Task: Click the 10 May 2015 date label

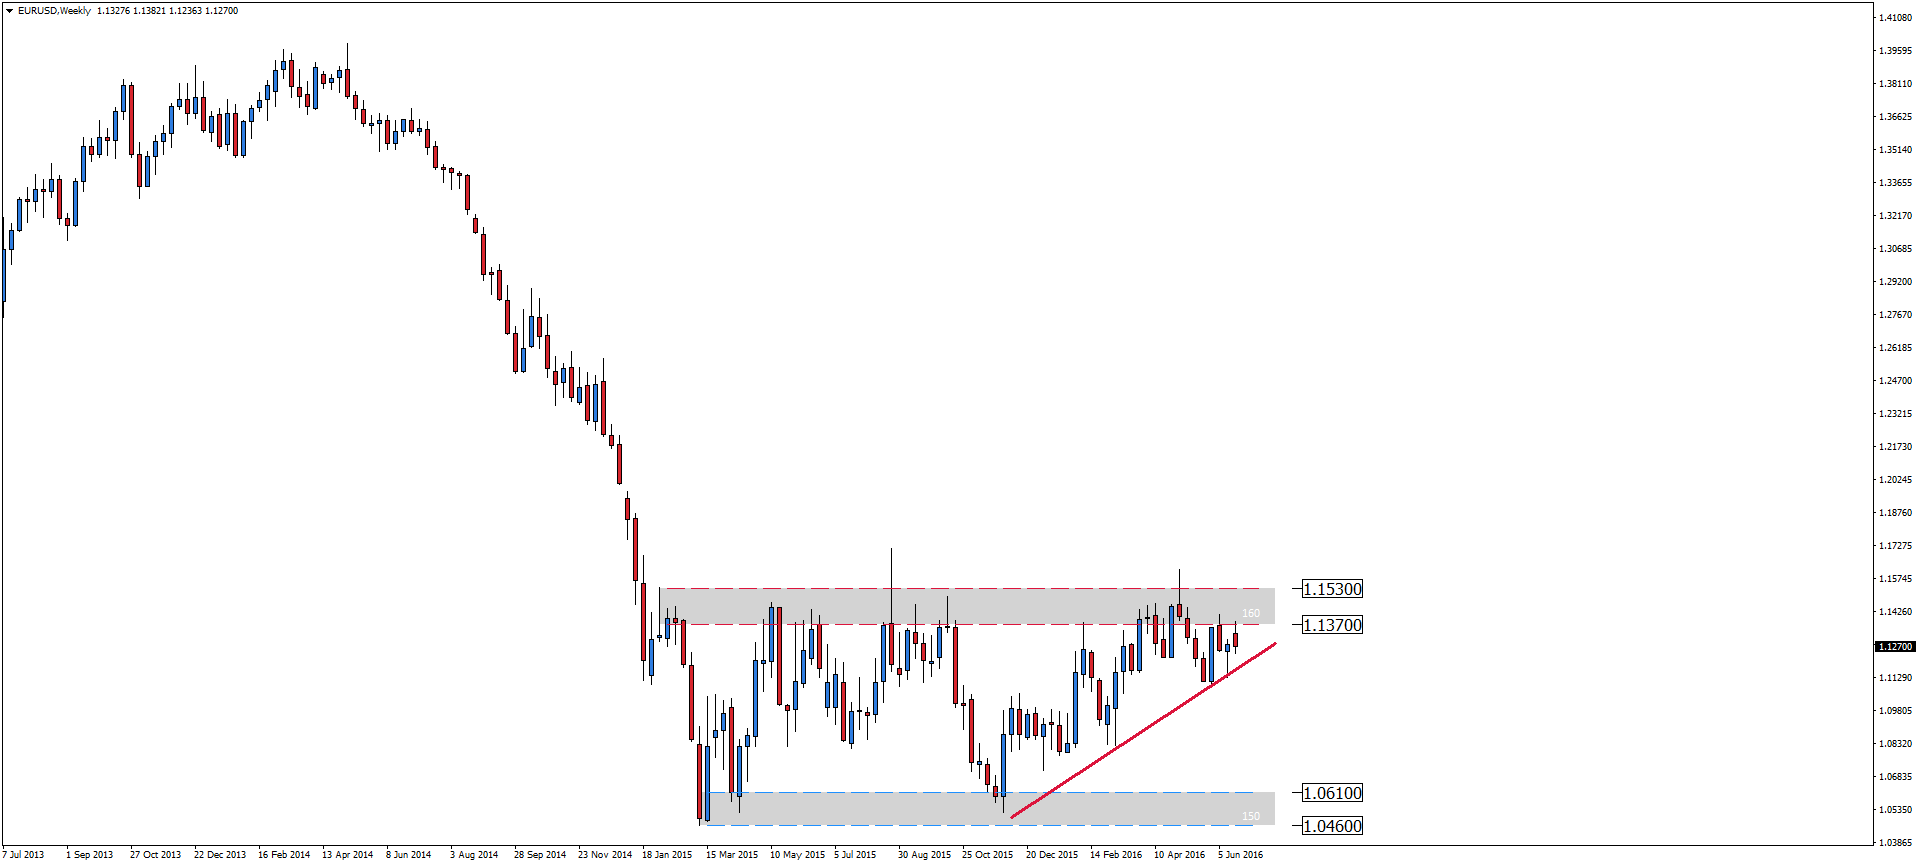Action: point(797,855)
